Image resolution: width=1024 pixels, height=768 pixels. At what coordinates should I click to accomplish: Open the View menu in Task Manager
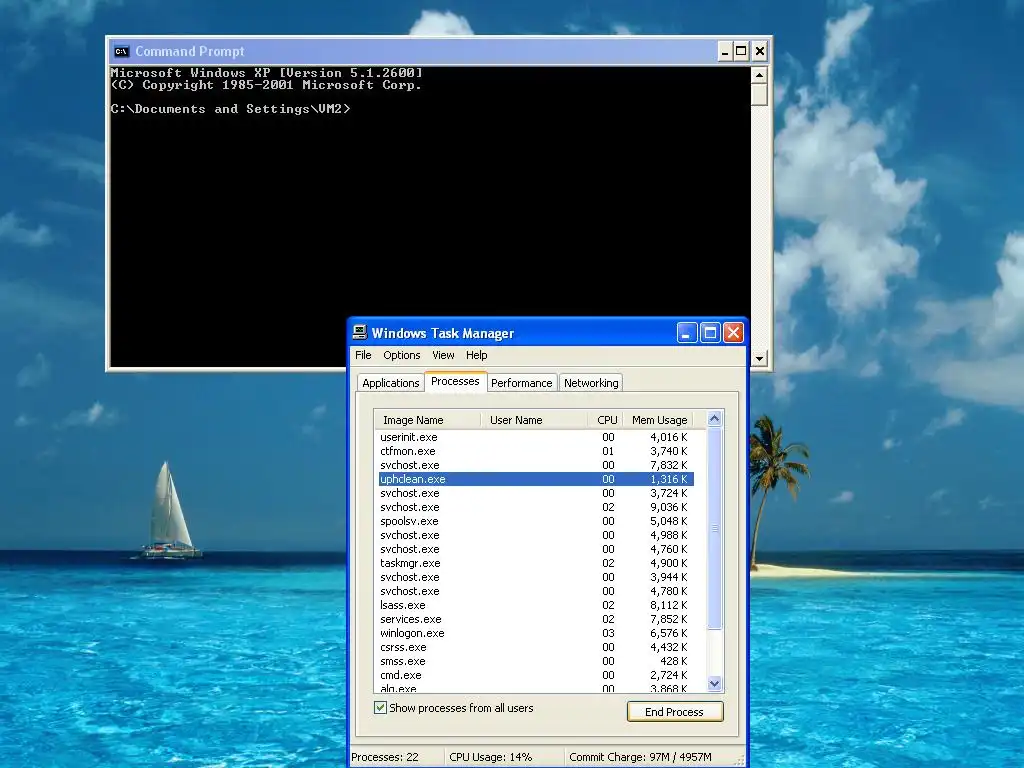pyautogui.click(x=443, y=355)
